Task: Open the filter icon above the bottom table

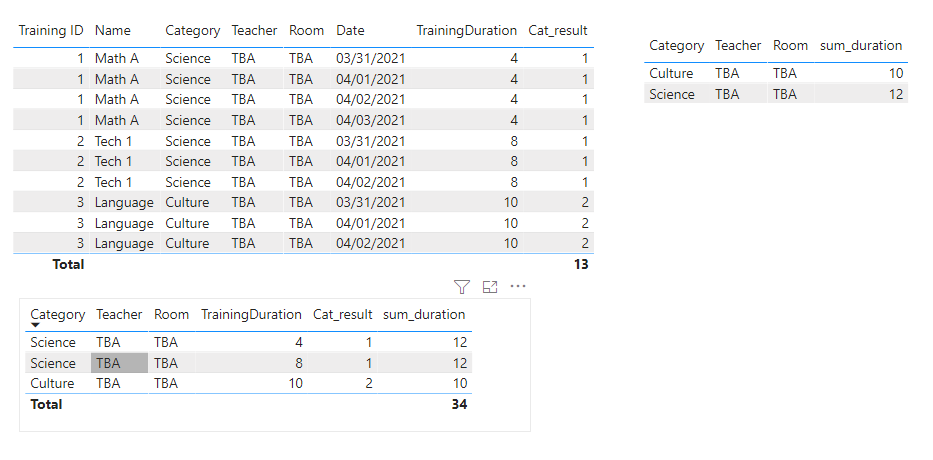Action: pyautogui.click(x=462, y=287)
